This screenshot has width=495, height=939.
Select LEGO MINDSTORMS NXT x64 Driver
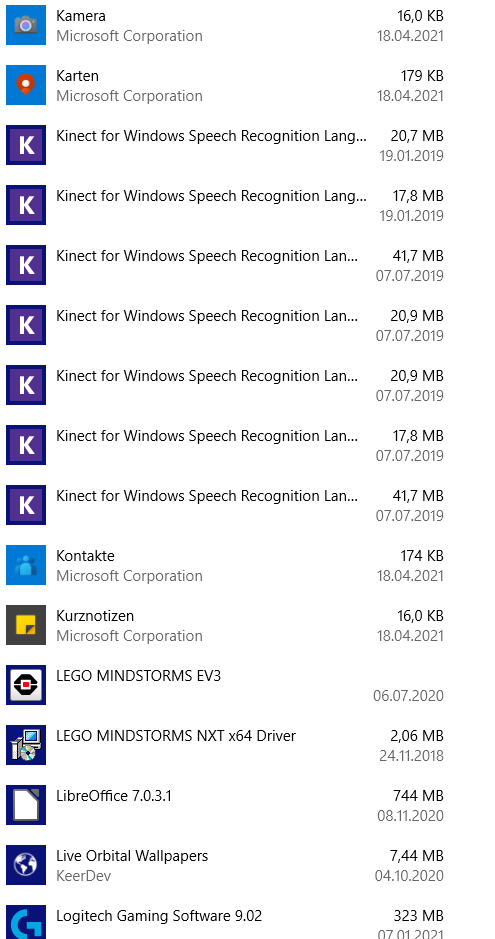point(225,745)
